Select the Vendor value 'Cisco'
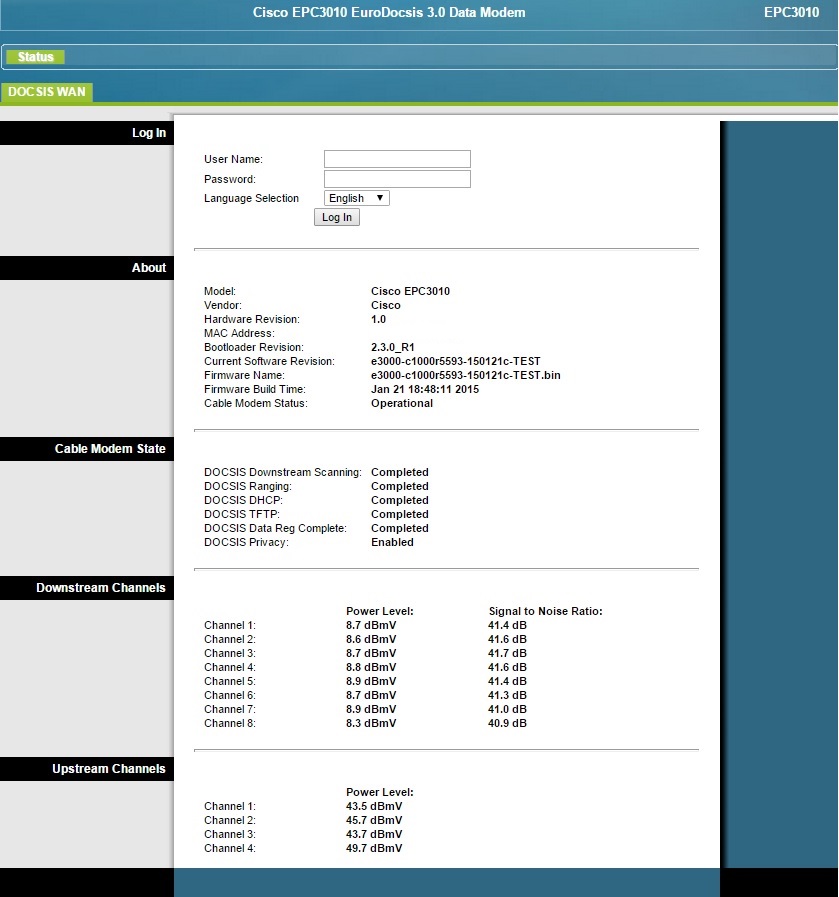This screenshot has width=839, height=897. pyautogui.click(x=385, y=305)
